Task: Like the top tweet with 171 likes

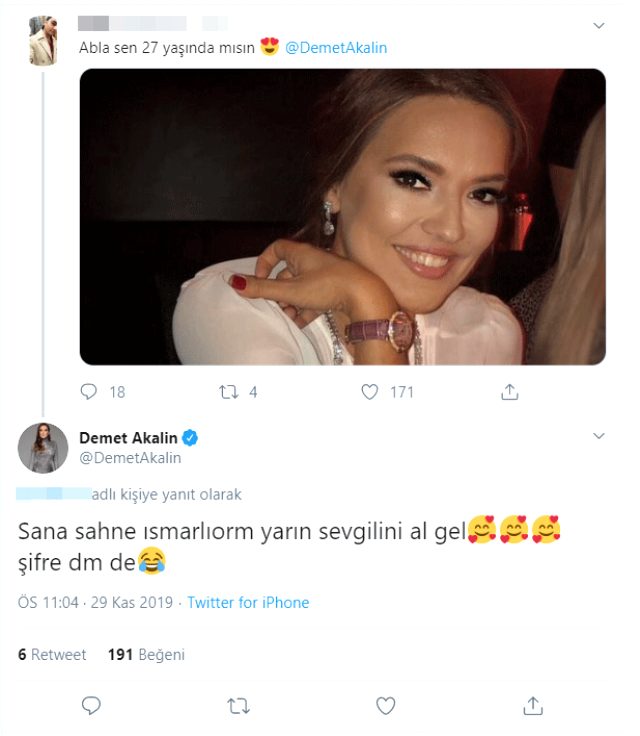Action: click(x=371, y=392)
